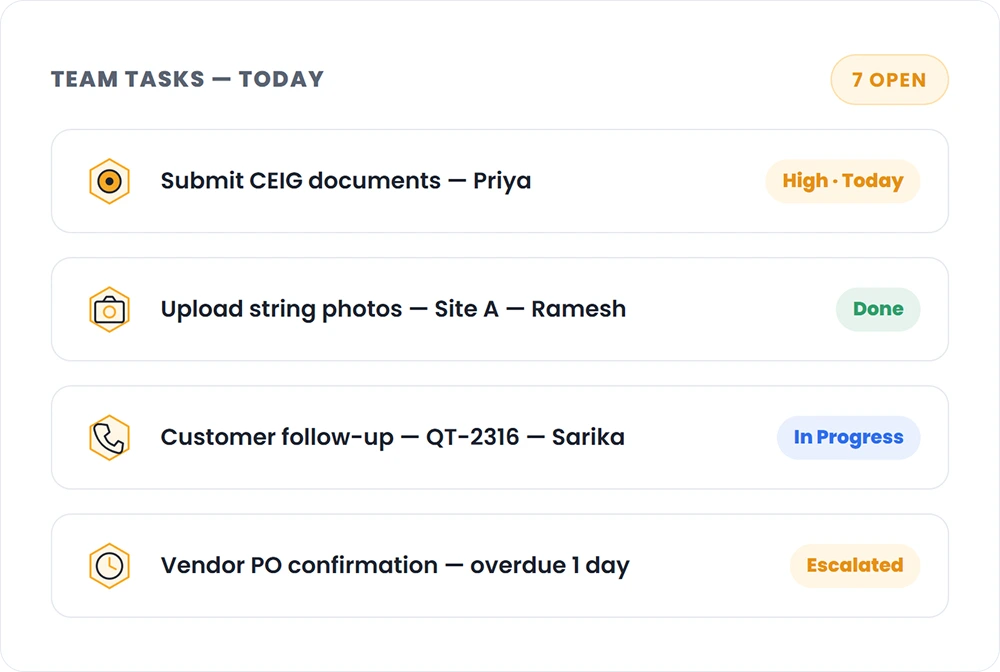Viewport: 1000px width, 672px height.
Task: Select the Customer follow-up task card
Action: click(x=500, y=437)
